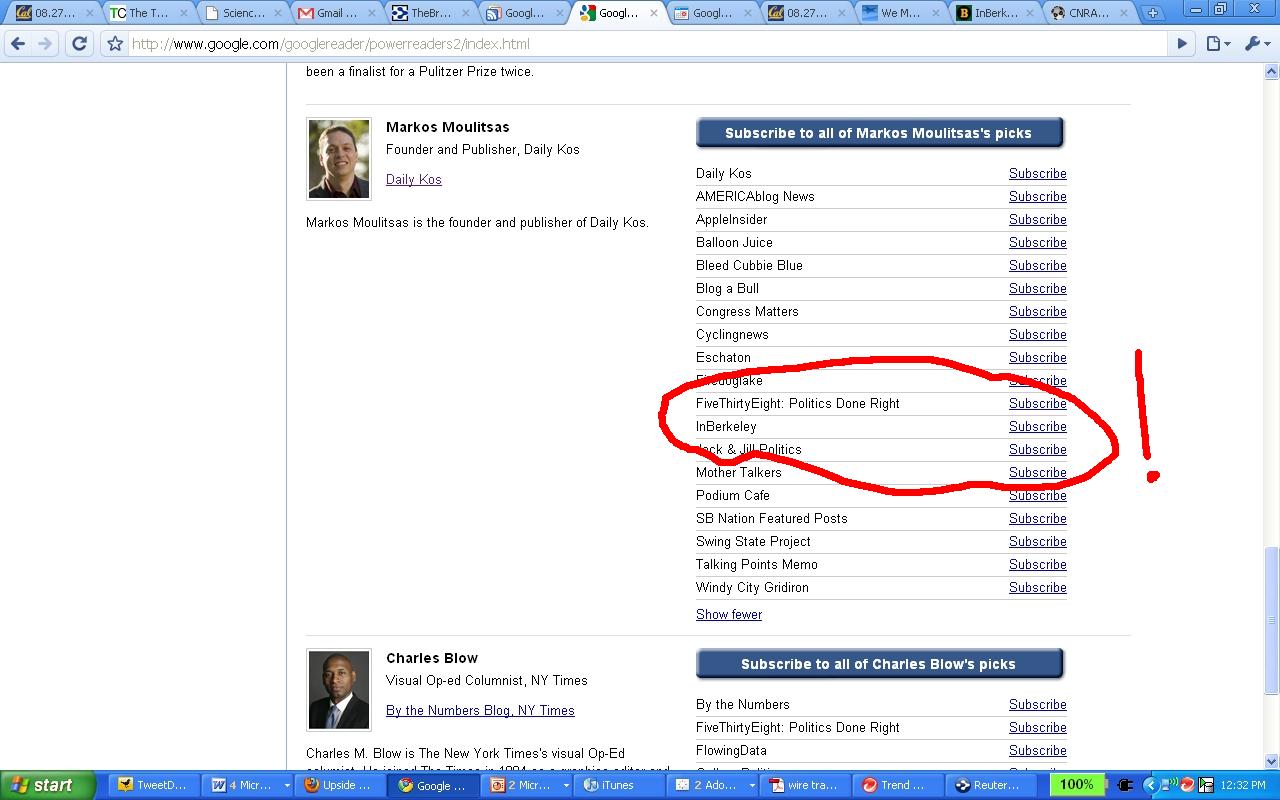The height and width of the screenshot is (800, 1280).
Task: Open a new tab with plus button
Action: tap(1152, 13)
